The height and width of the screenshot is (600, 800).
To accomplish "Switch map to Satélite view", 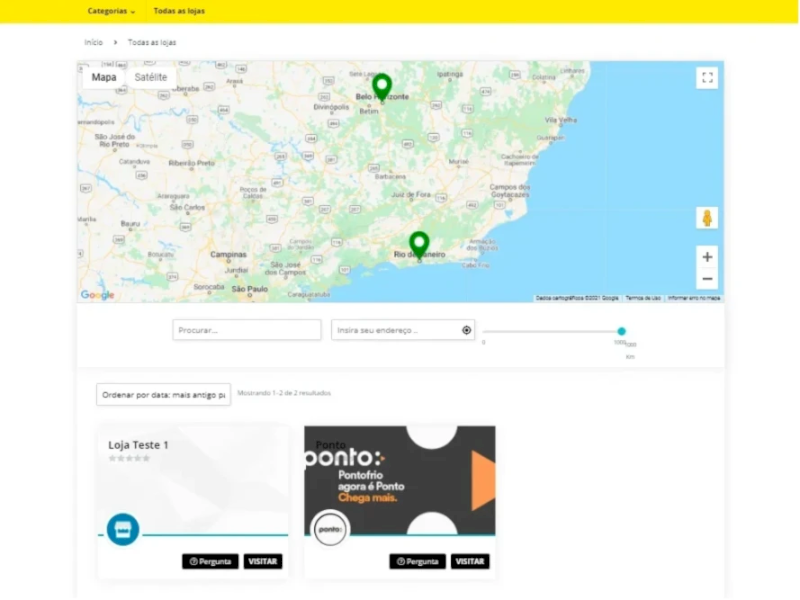I will (151, 77).
